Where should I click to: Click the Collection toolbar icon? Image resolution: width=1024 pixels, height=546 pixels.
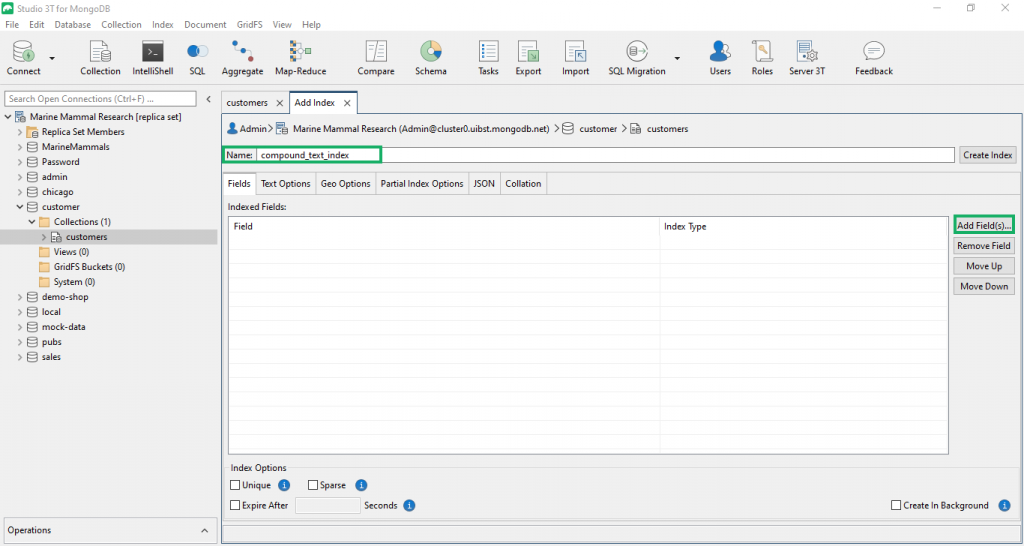click(100, 57)
